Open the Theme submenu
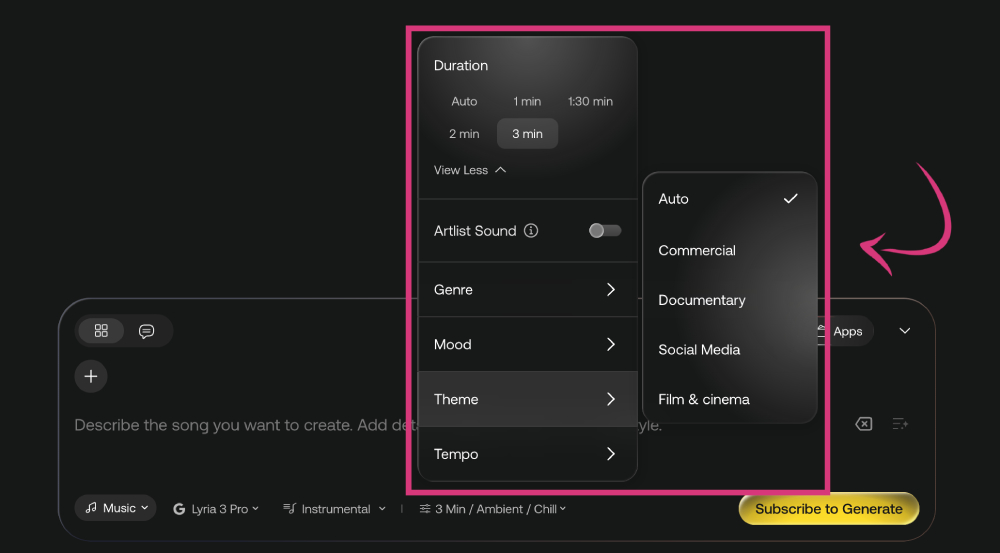The height and width of the screenshot is (553, 1000). [527, 399]
